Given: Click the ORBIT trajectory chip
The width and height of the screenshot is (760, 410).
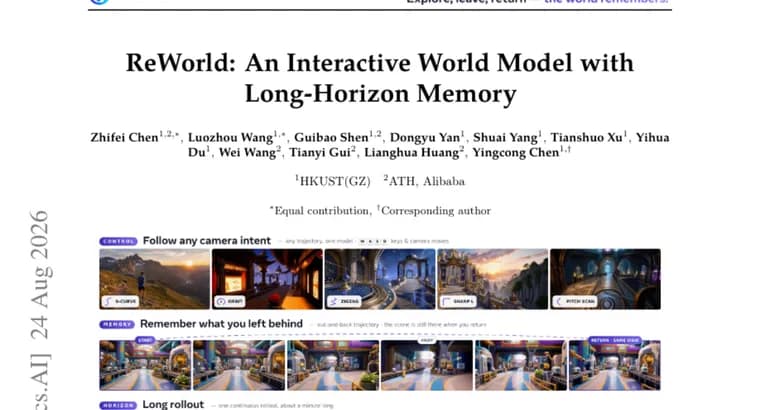Looking at the screenshot, I should click(230, 301).
